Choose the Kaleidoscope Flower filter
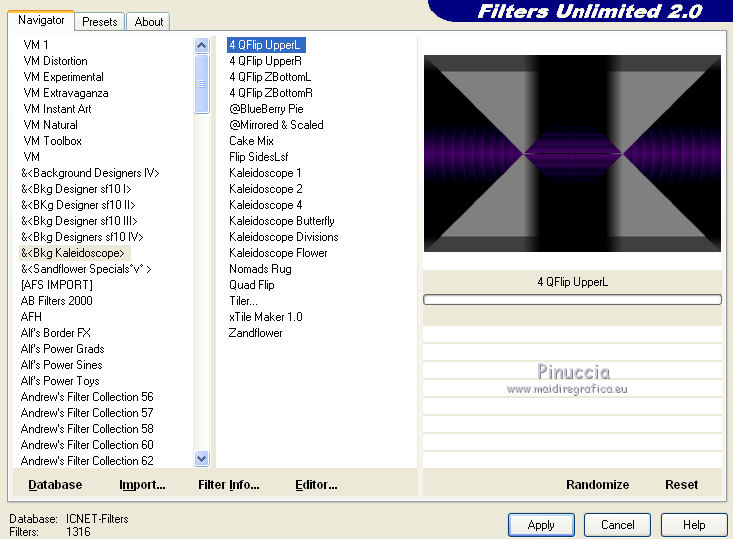The height and width of the screenshot is (539, 733). [x=278, y=253]
